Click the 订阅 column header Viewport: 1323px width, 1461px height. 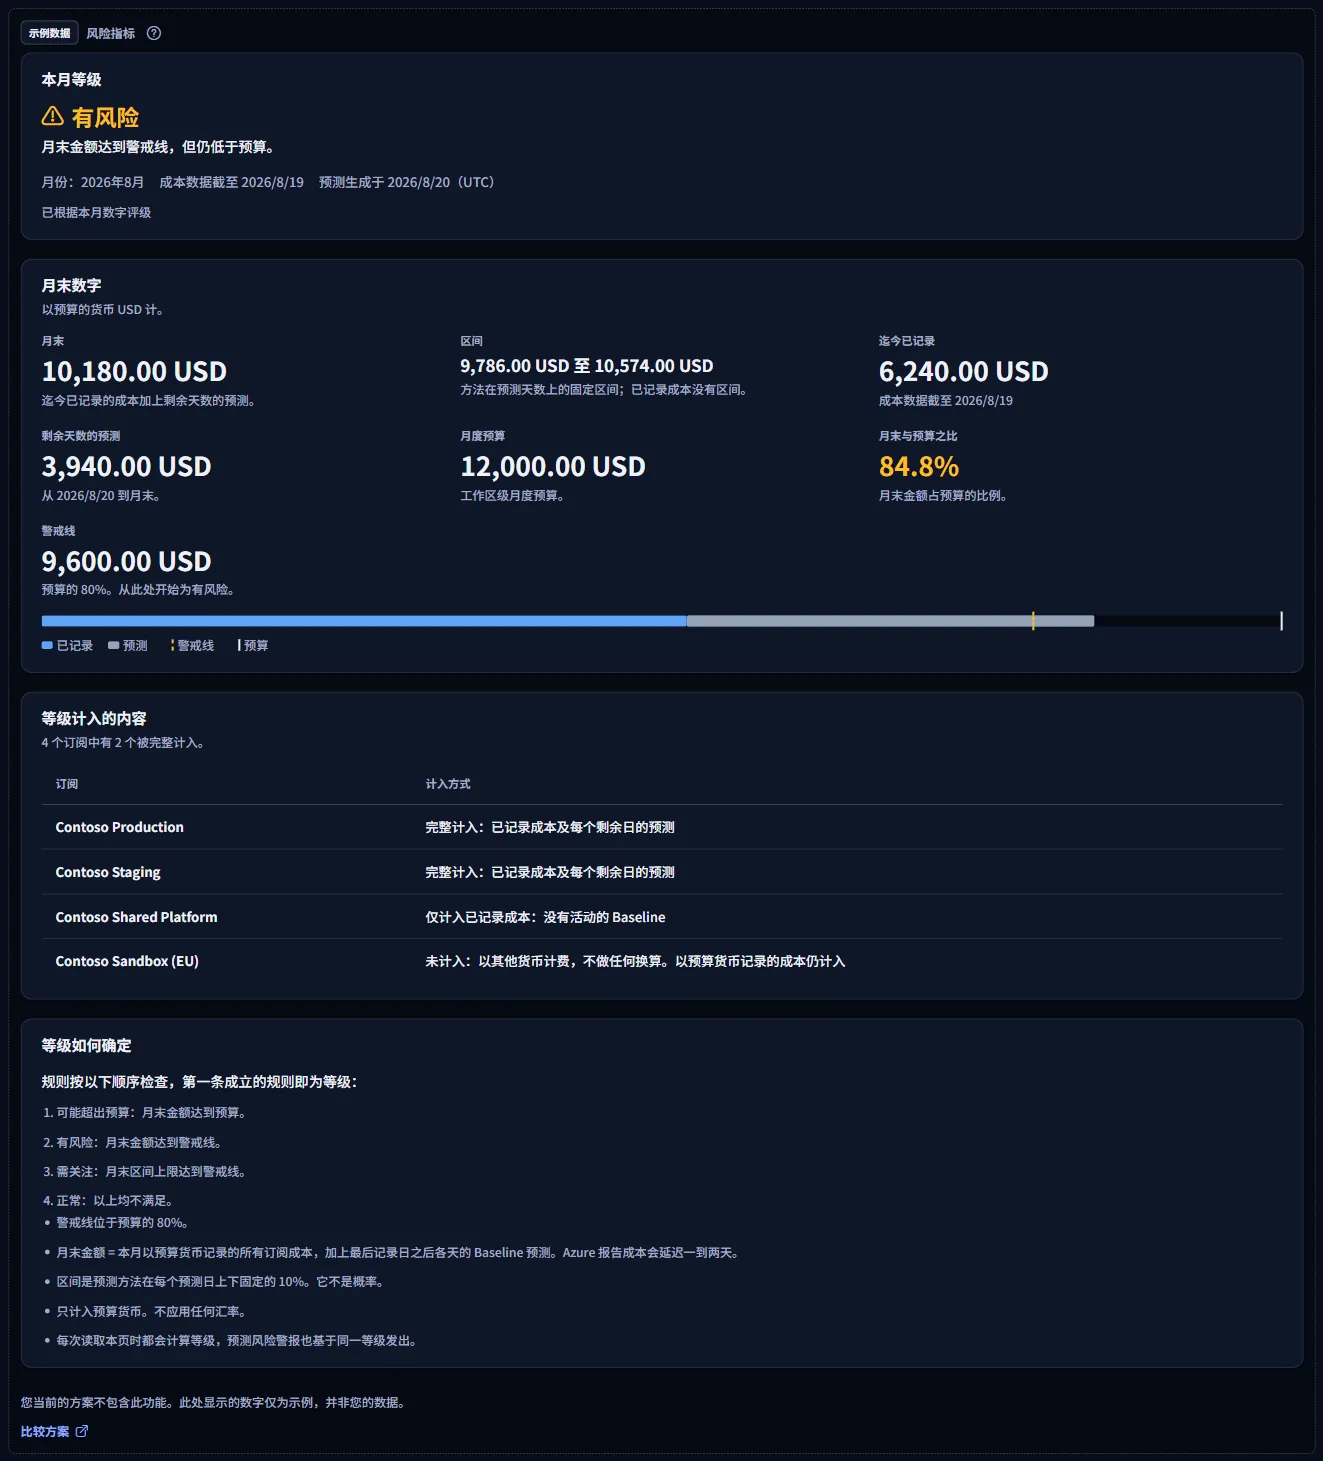pos(67,784)
